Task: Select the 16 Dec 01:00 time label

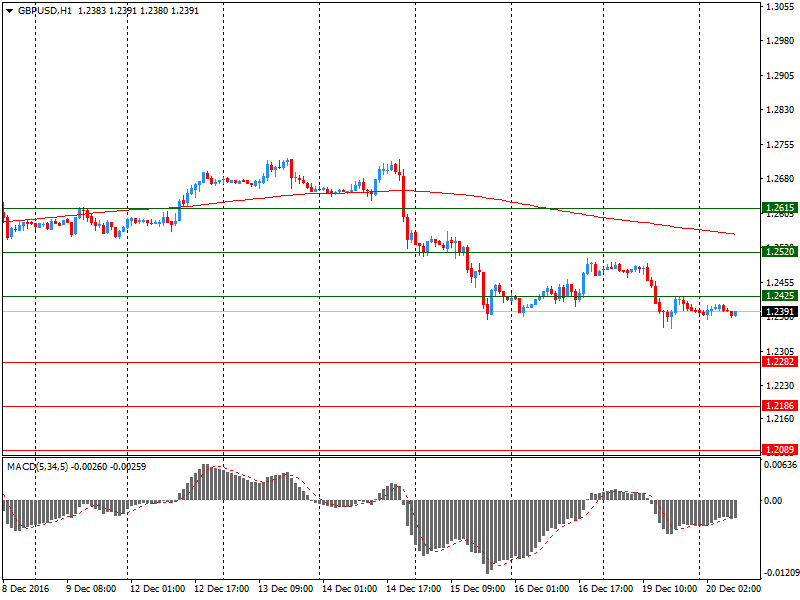Action: (x=541, y=588)
